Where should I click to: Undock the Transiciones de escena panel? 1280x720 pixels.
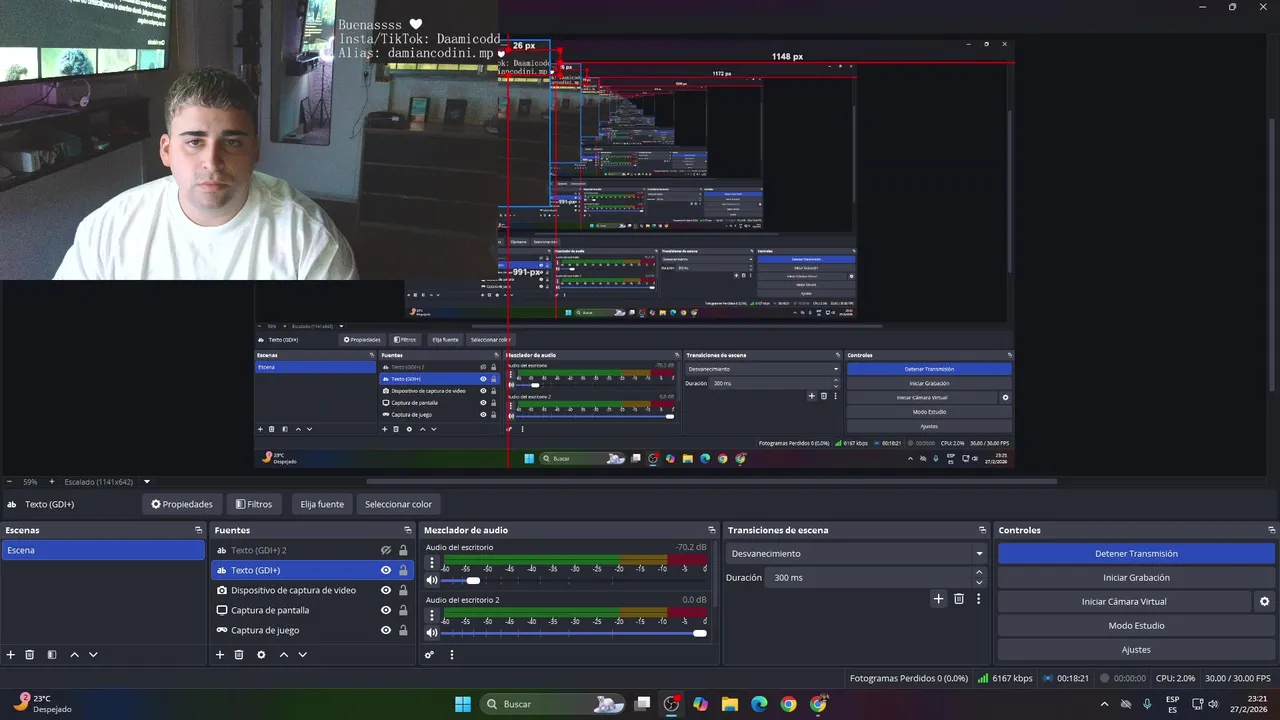tap(982, 530)
